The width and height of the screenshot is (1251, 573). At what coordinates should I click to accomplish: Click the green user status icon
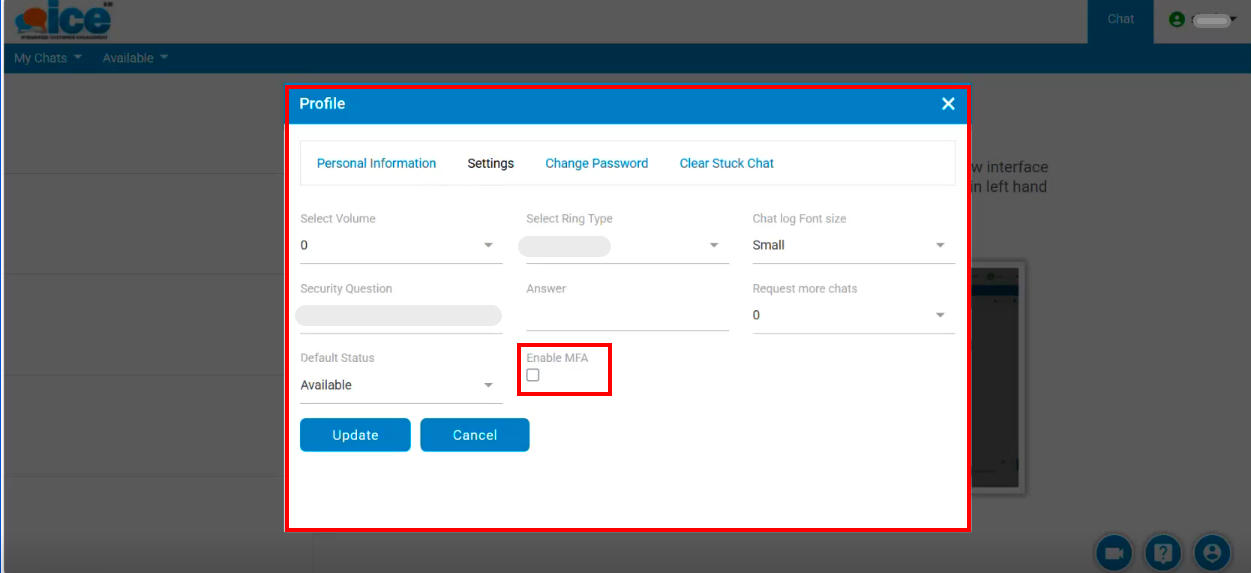click(1176, 20)
